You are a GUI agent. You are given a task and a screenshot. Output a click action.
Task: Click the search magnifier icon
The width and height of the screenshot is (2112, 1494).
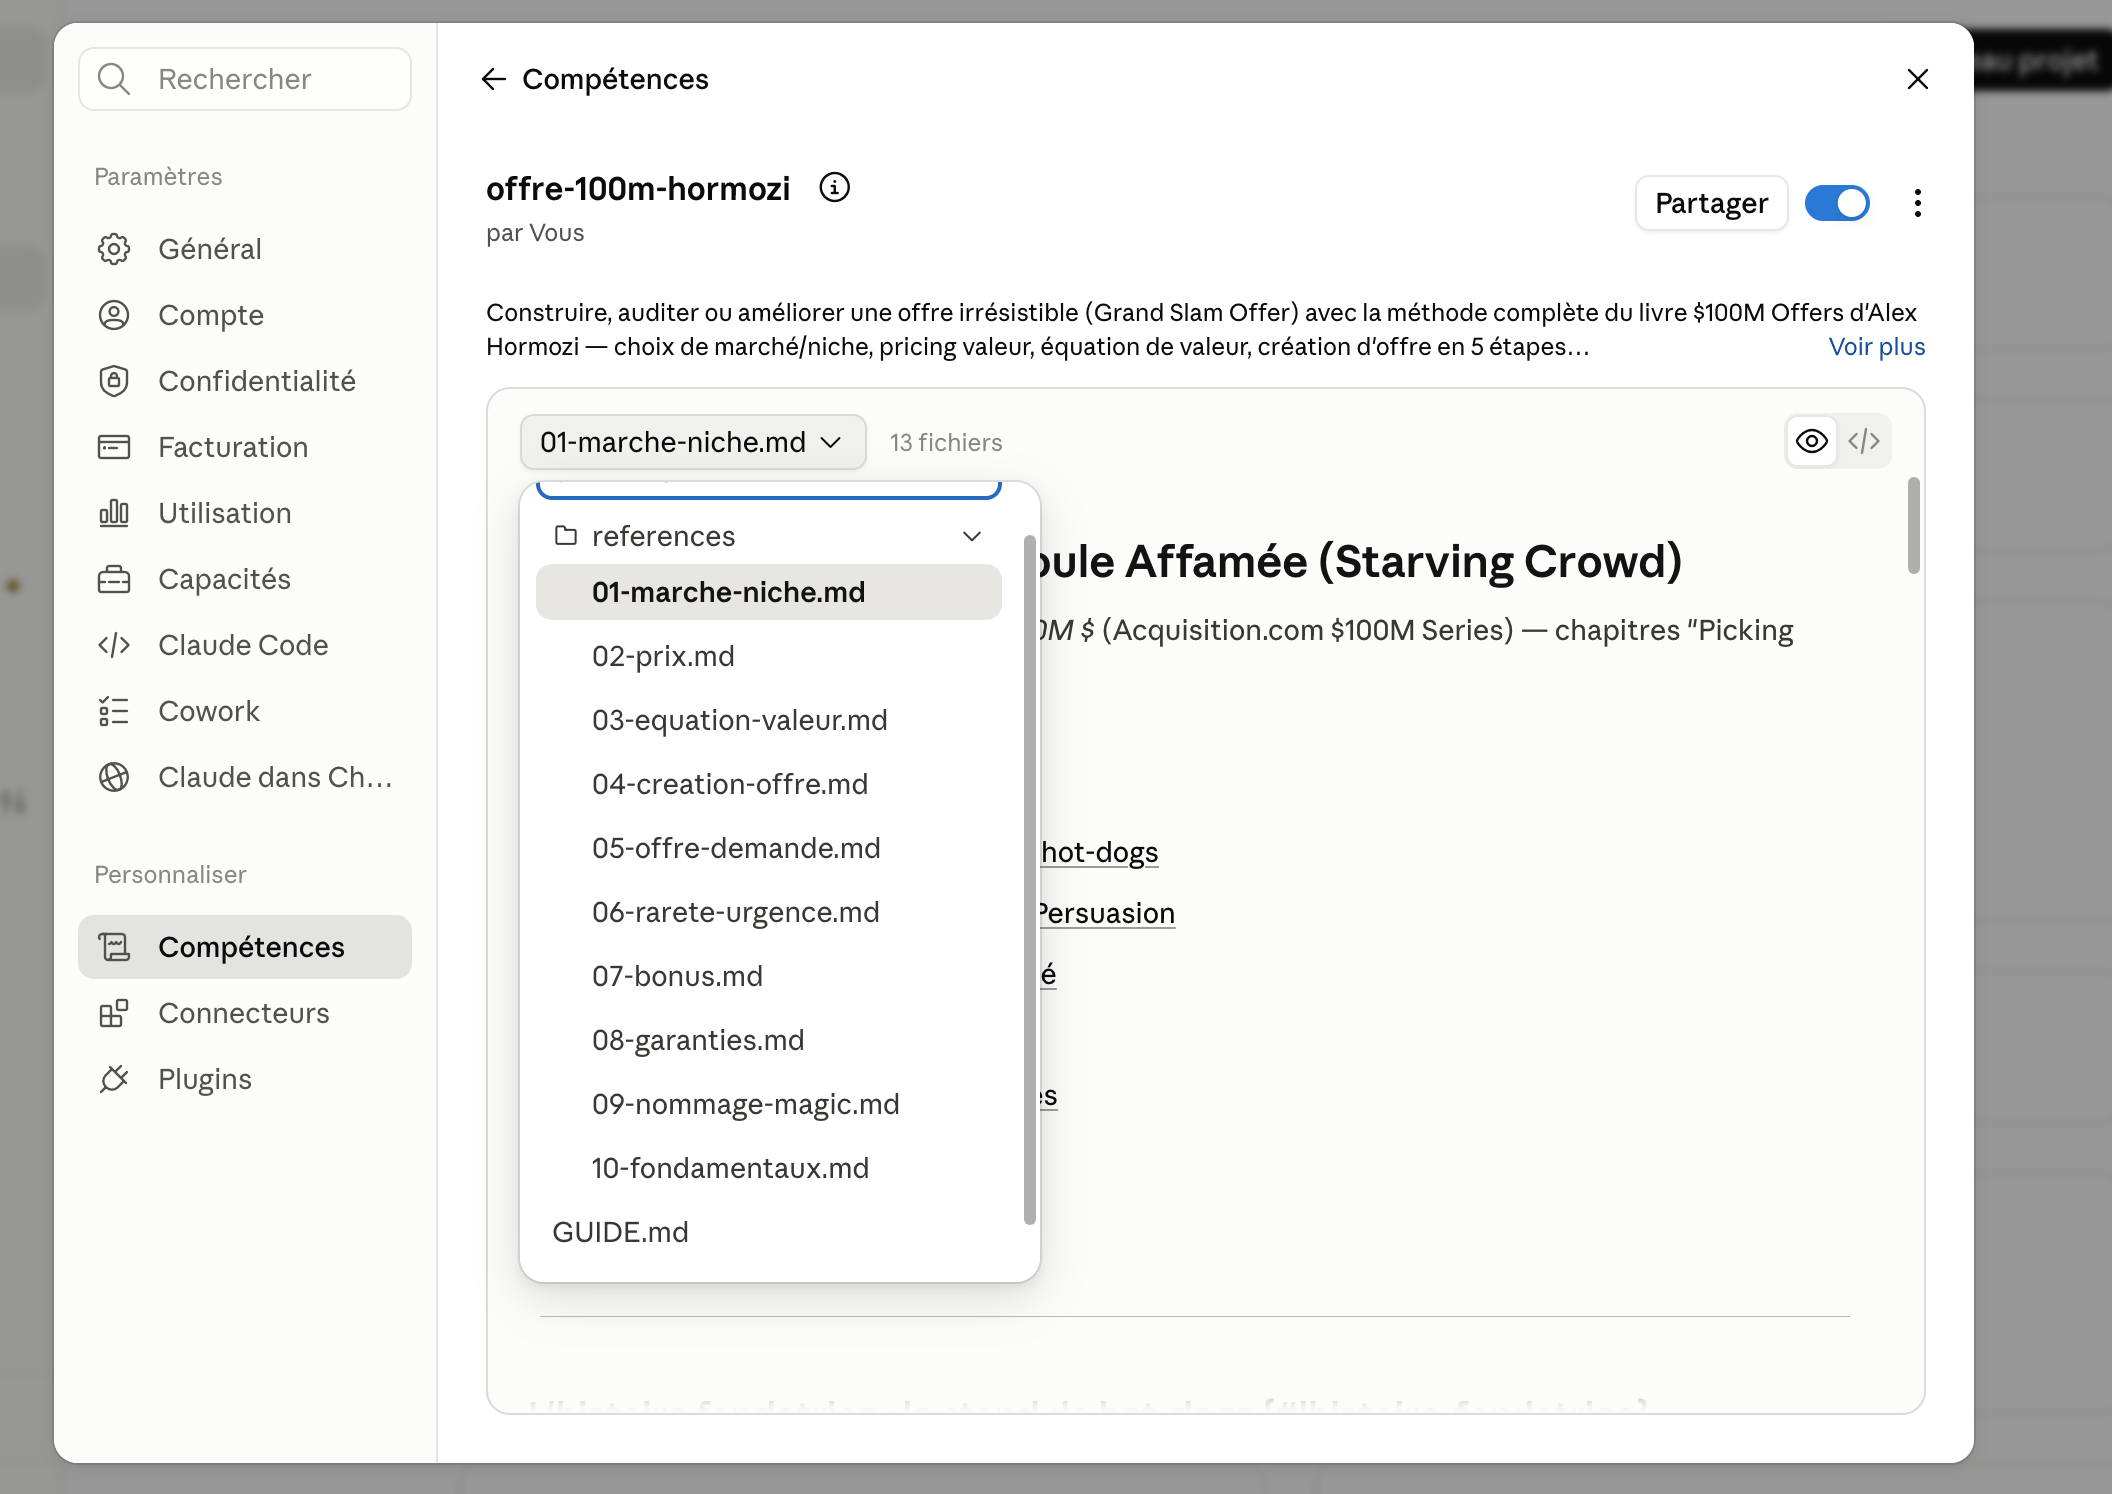tap(114, 79)
